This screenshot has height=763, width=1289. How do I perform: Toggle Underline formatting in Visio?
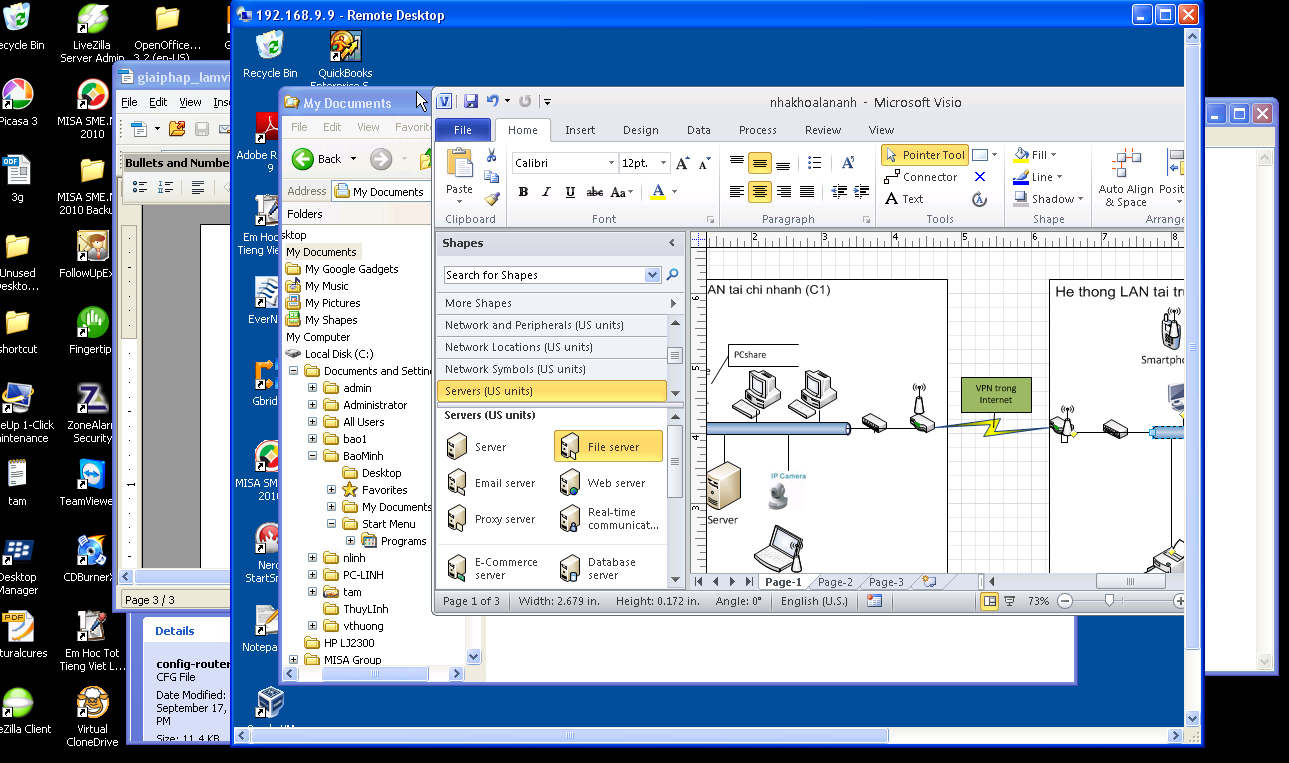[570, 192]
